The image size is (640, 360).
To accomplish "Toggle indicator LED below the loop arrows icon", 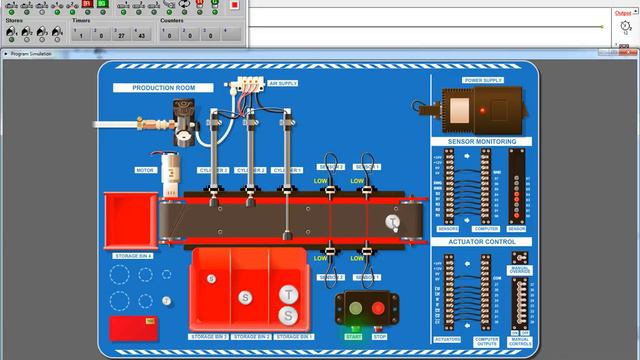I will pyautogui.click(x=184, y=12).
